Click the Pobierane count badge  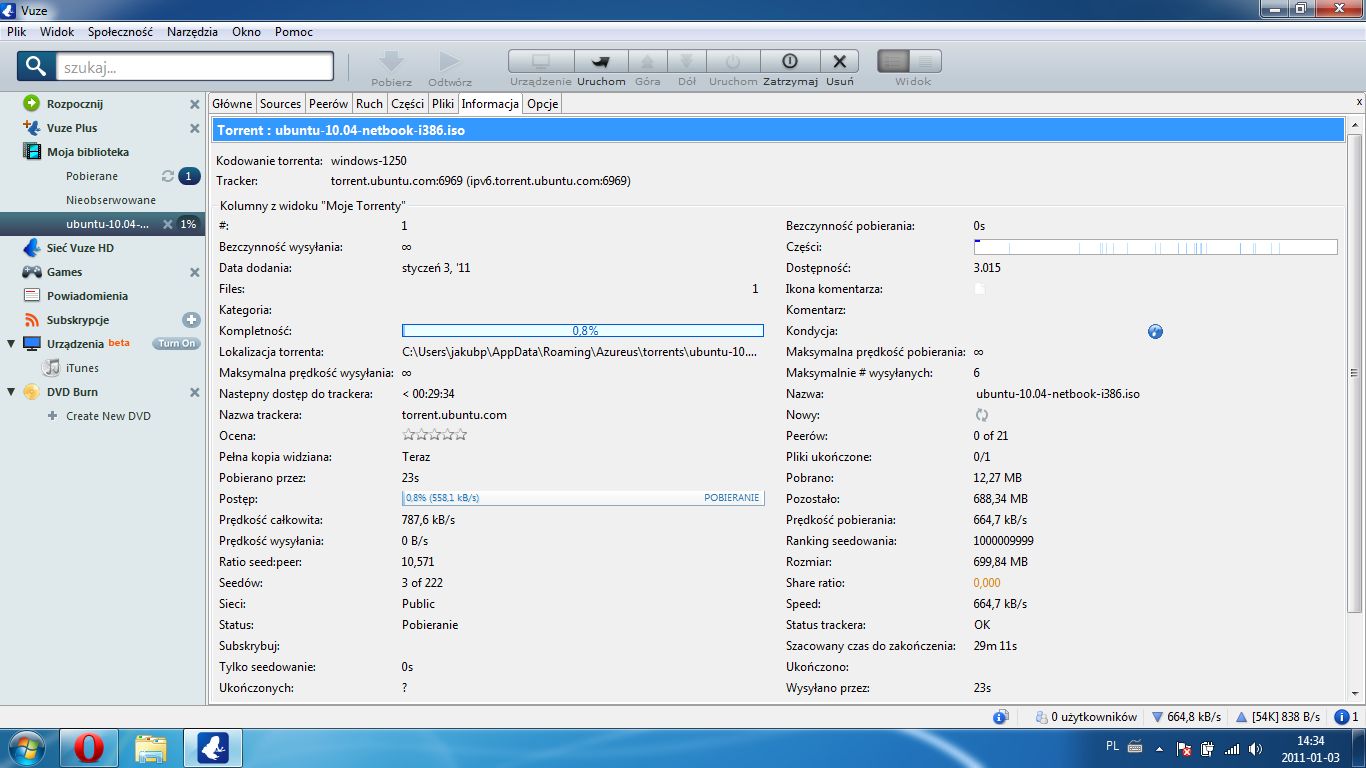(x=189, y=176)
